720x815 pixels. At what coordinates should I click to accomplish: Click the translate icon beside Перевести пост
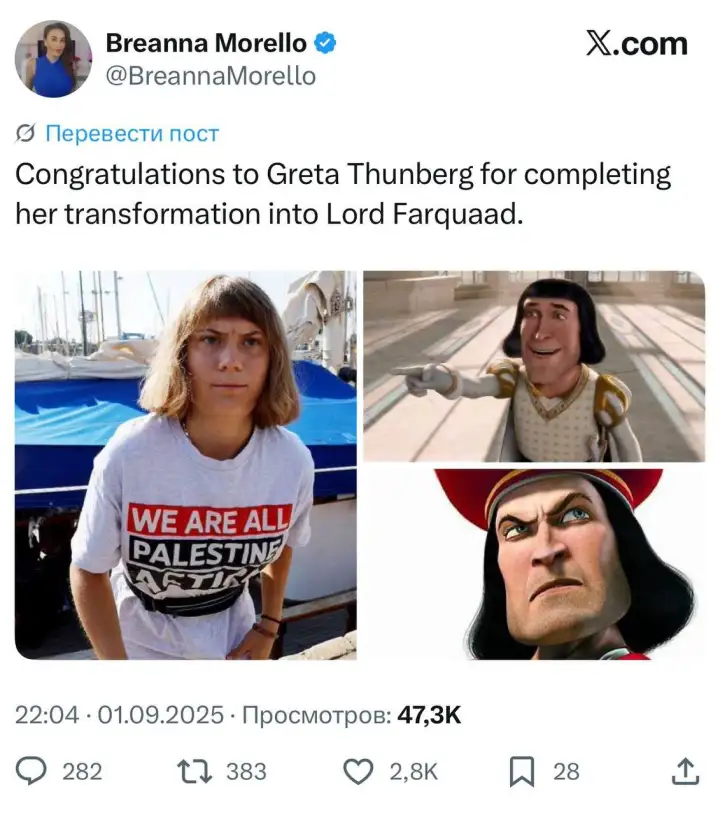click(28, 133)
